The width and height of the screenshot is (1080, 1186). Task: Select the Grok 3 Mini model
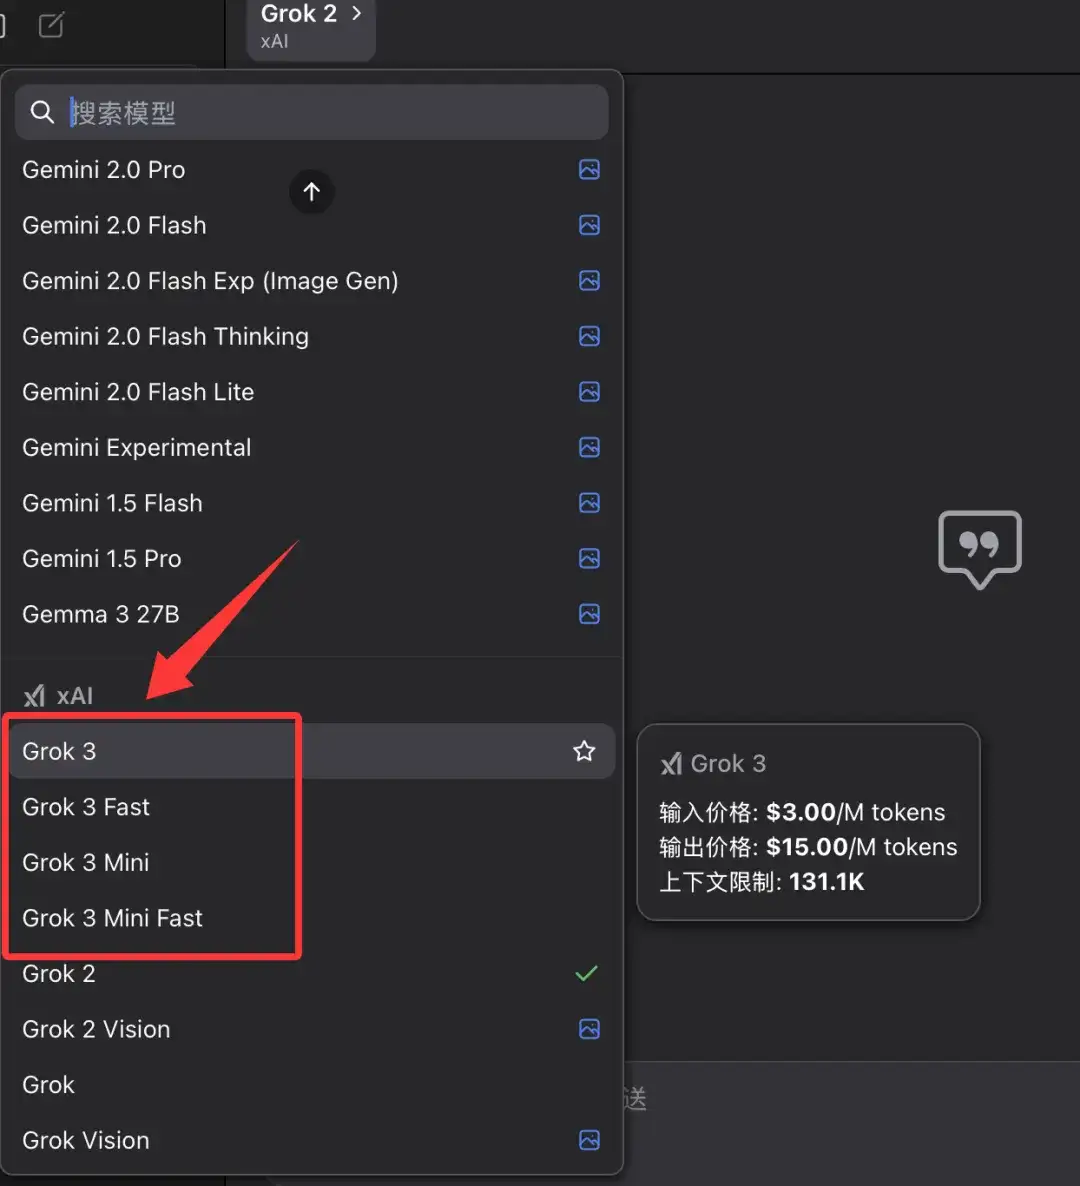(x=312, y=862)
